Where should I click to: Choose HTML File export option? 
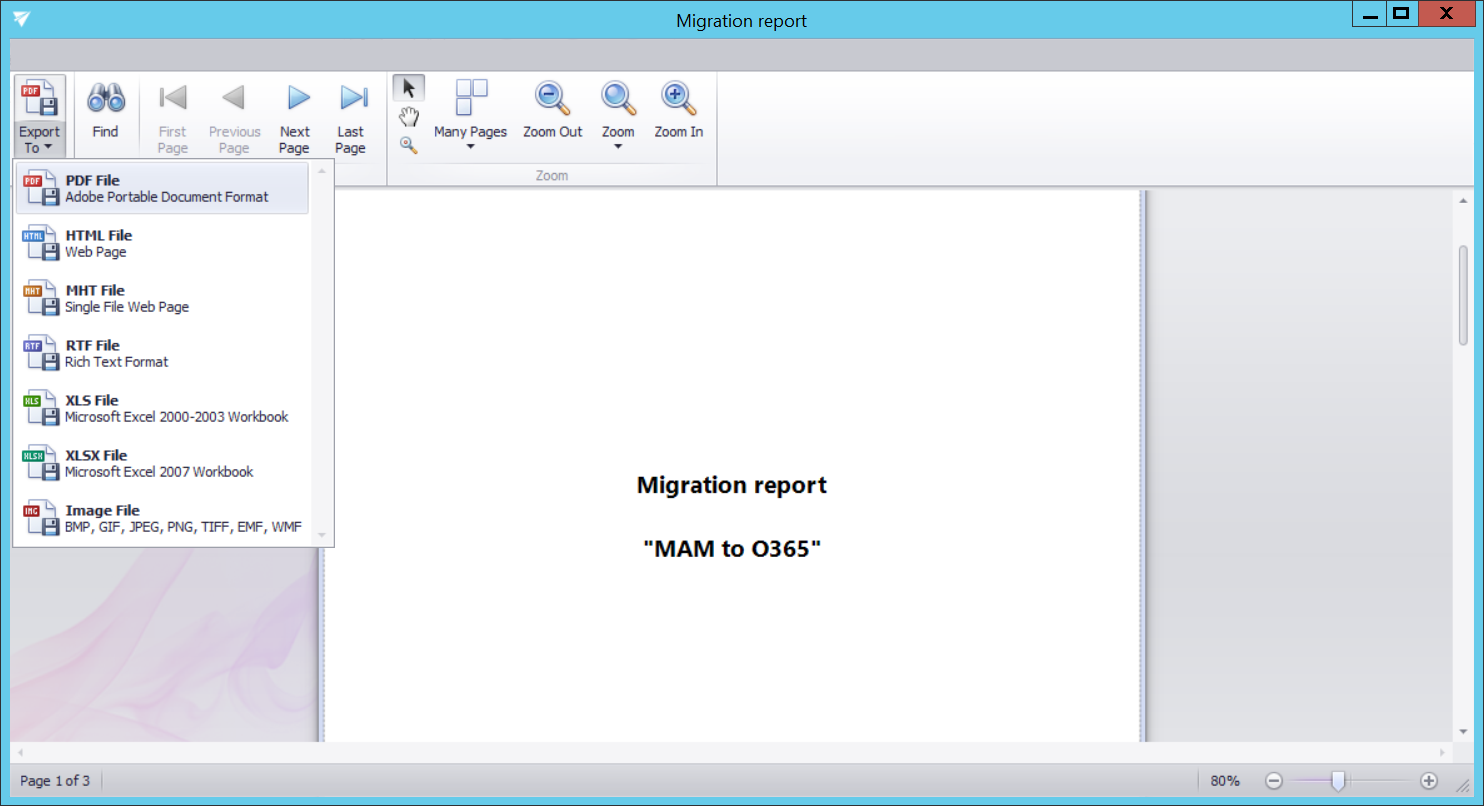162,243
